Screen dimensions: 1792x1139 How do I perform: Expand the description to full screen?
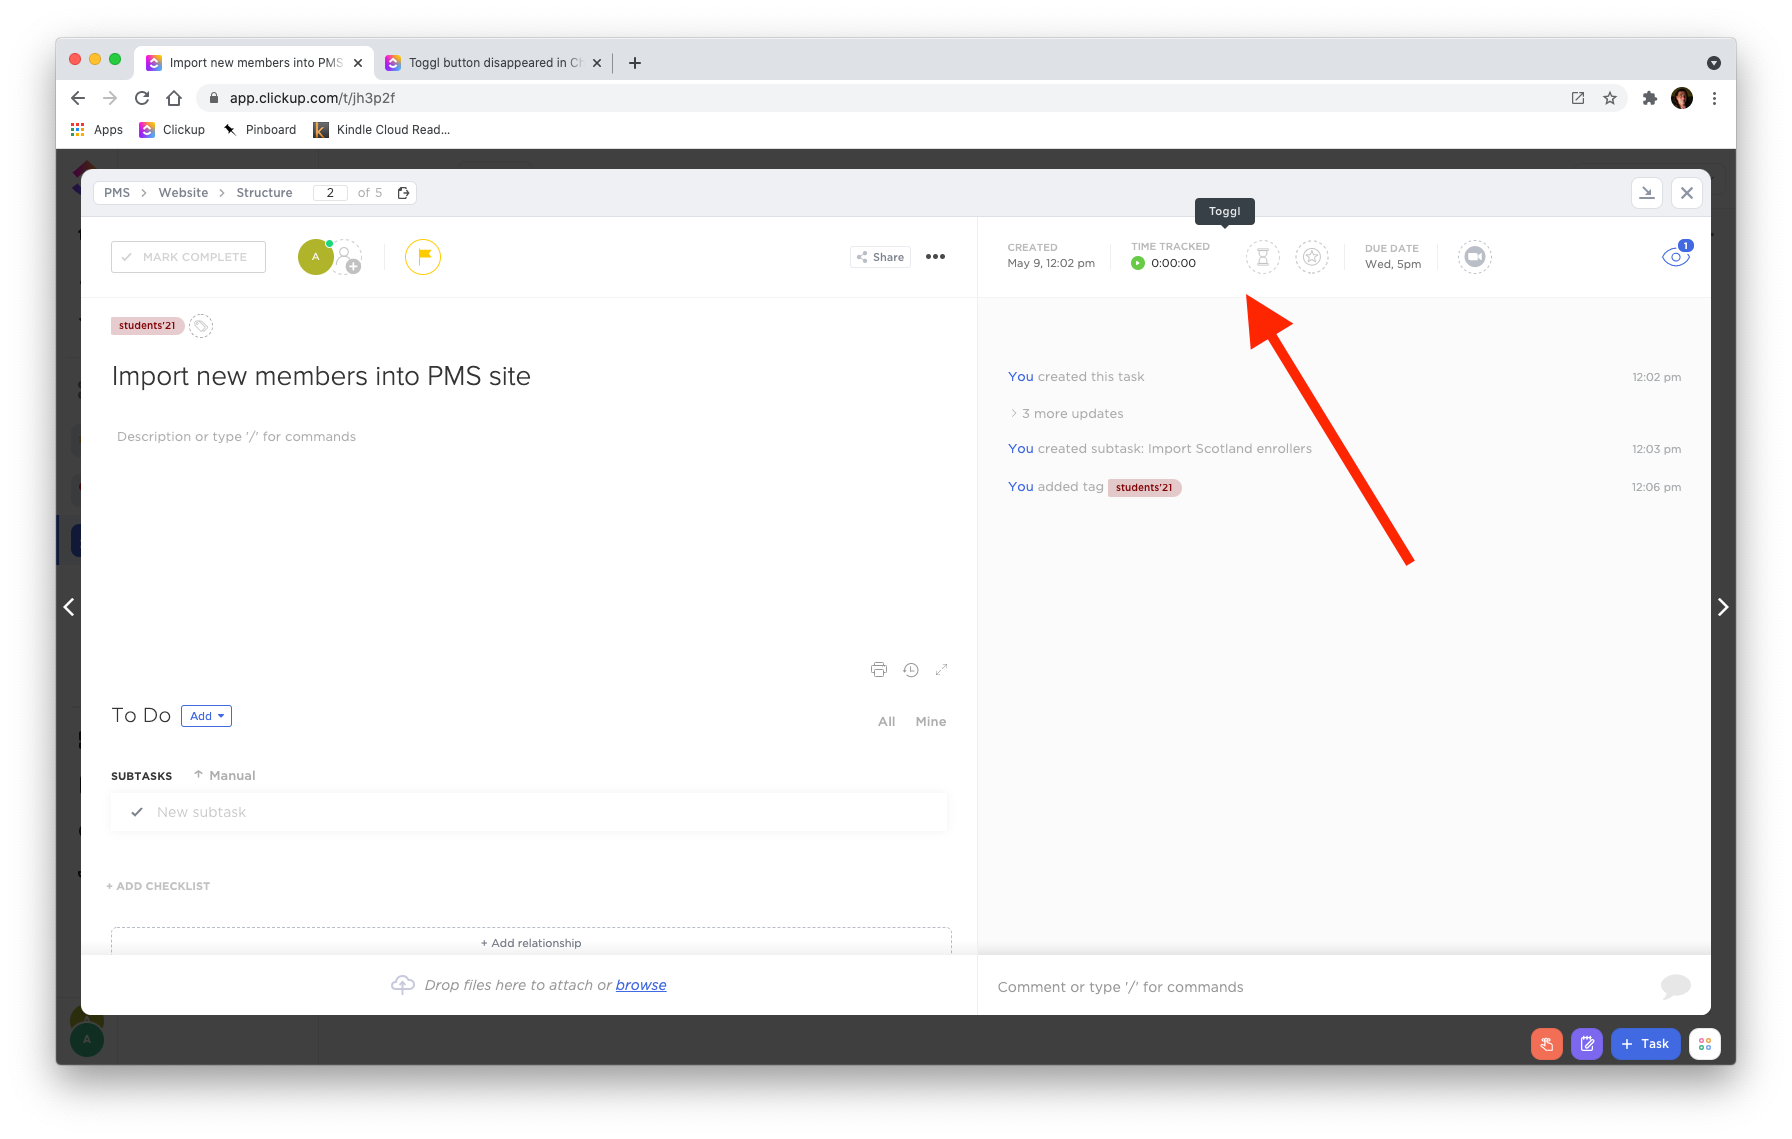[941, 670]
